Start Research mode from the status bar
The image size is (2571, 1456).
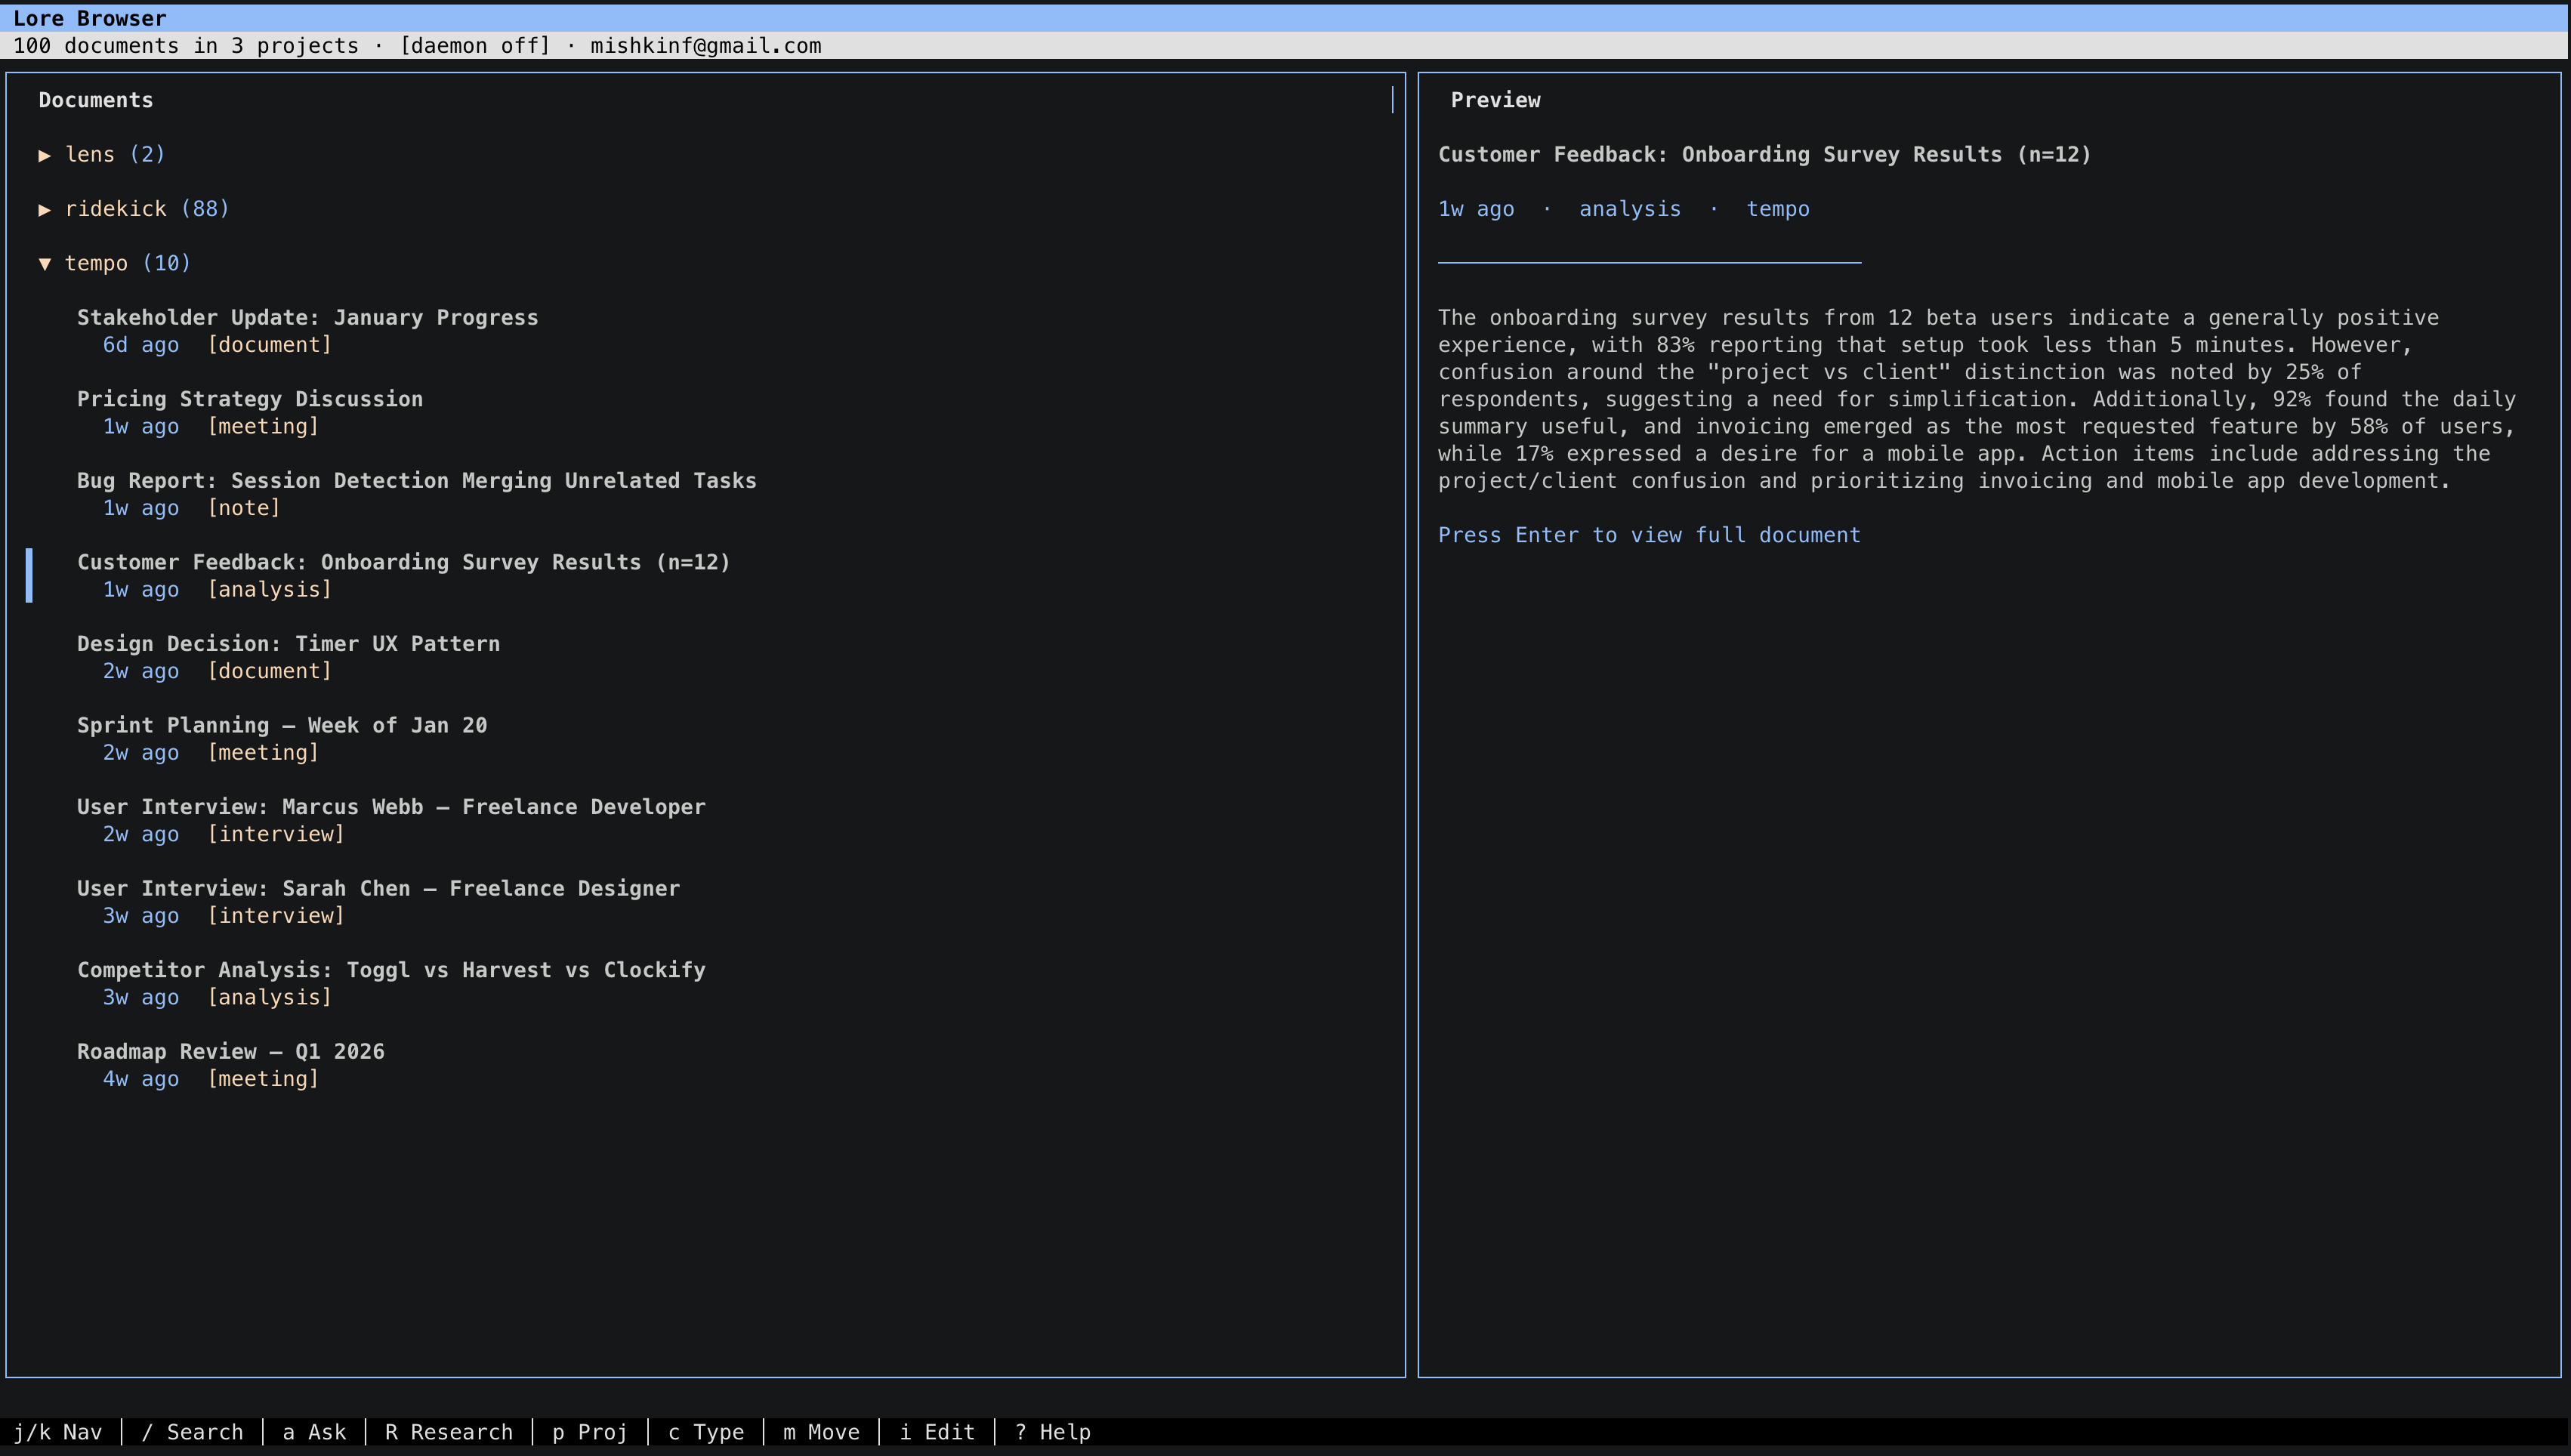coord(448,1432)
